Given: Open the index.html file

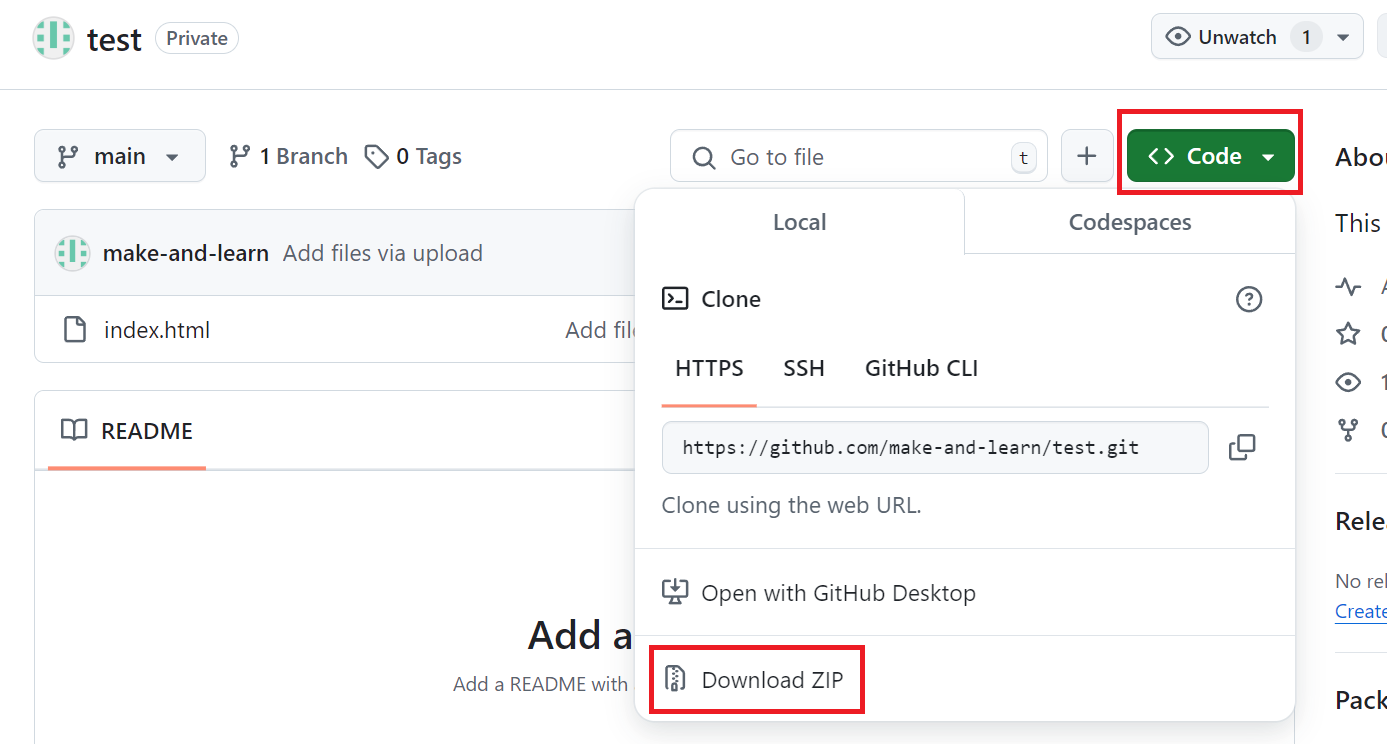Looking at the screenshot, I should pyautogui.click(x=157, y=330).
